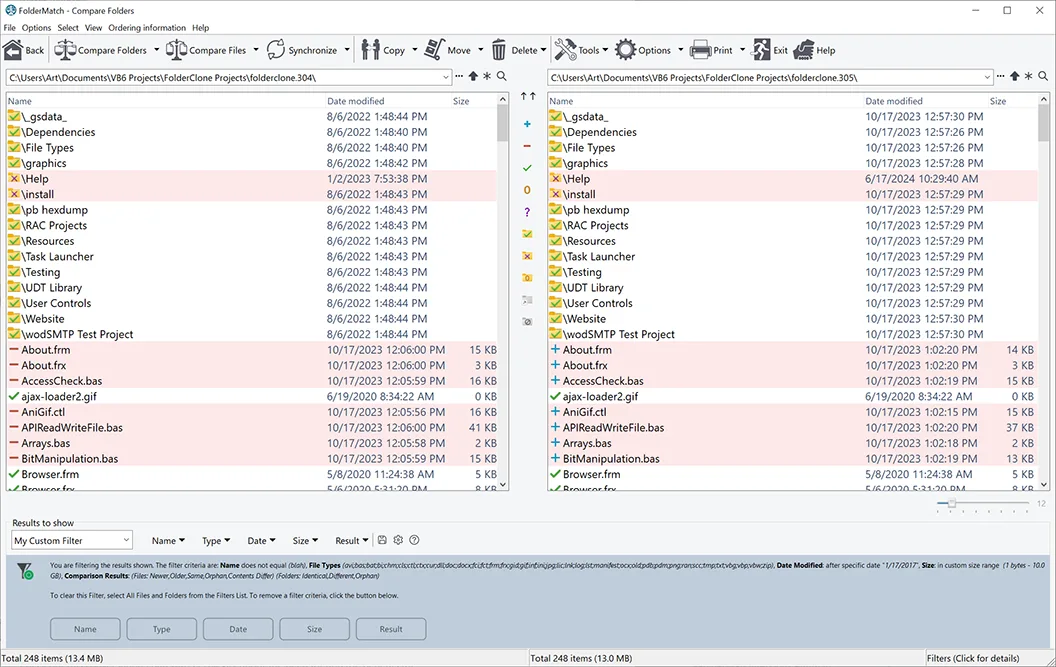
Task: Remove the Name filter criteria button
Action: 85,629
